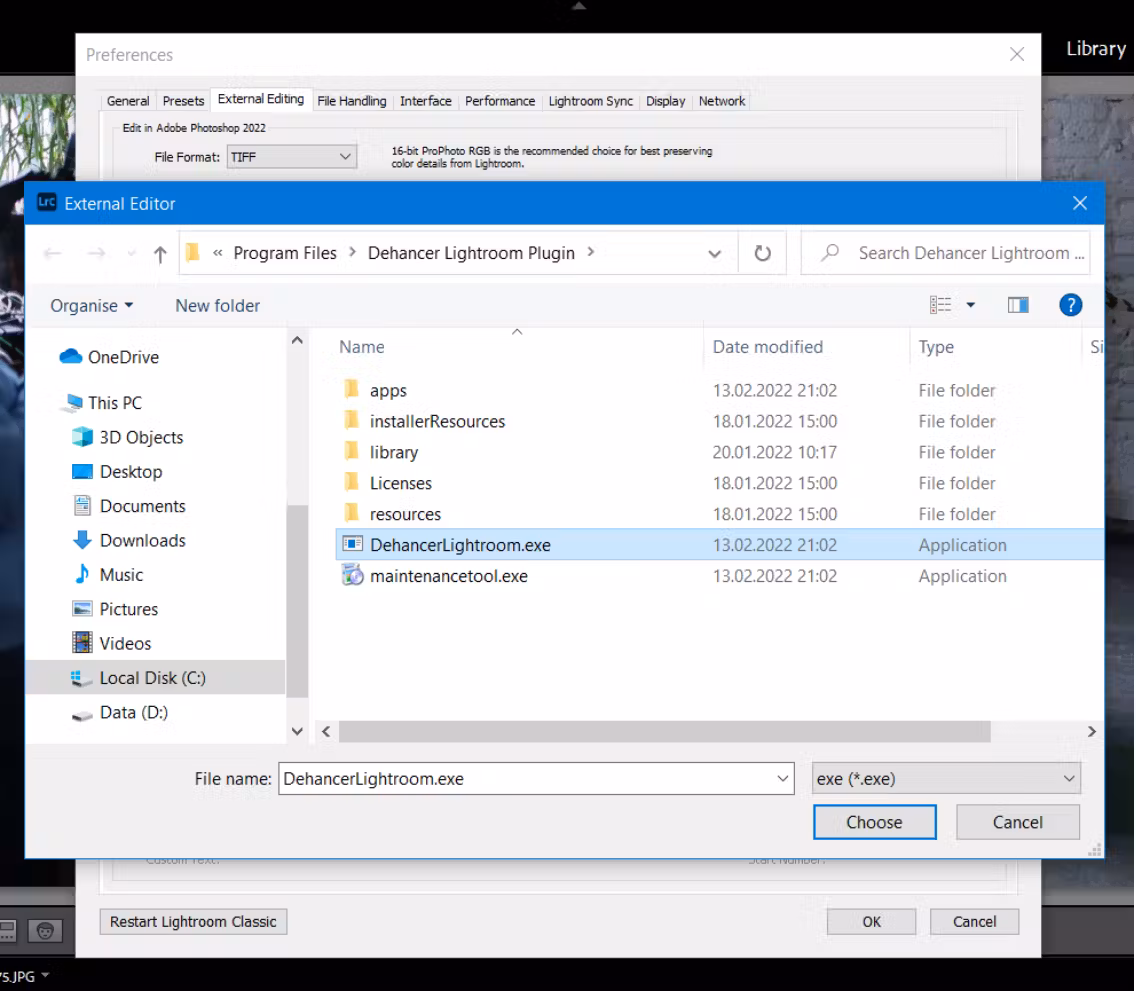Go back with the back arrow
Viewport: 1136px width, 996px height.
coord(52,254)
